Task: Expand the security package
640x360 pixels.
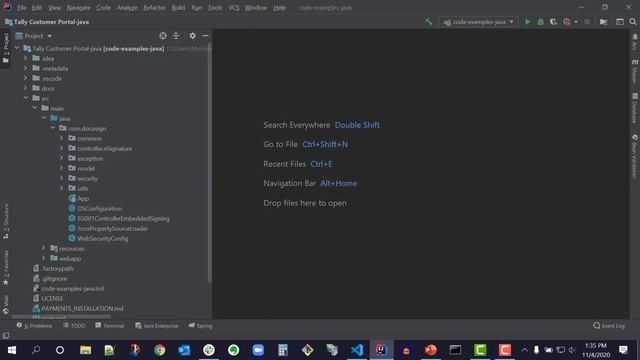Action: point(62,178)
